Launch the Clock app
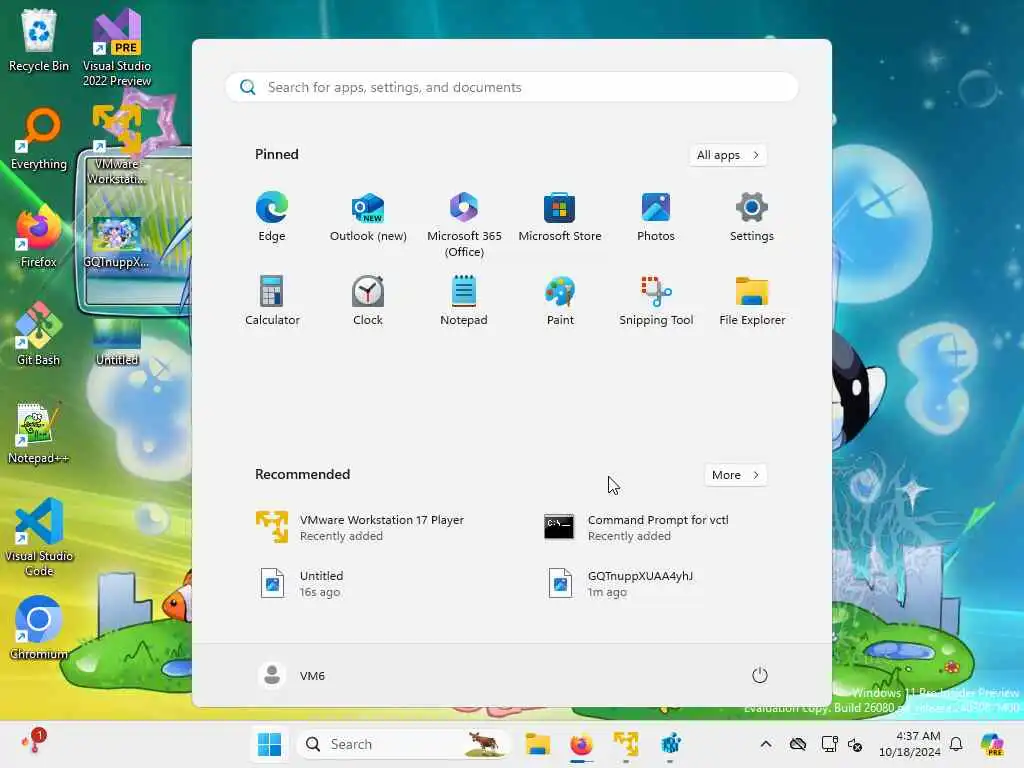Image resolution: width=1024 pixels, height=768 pixels. [368, 301]
